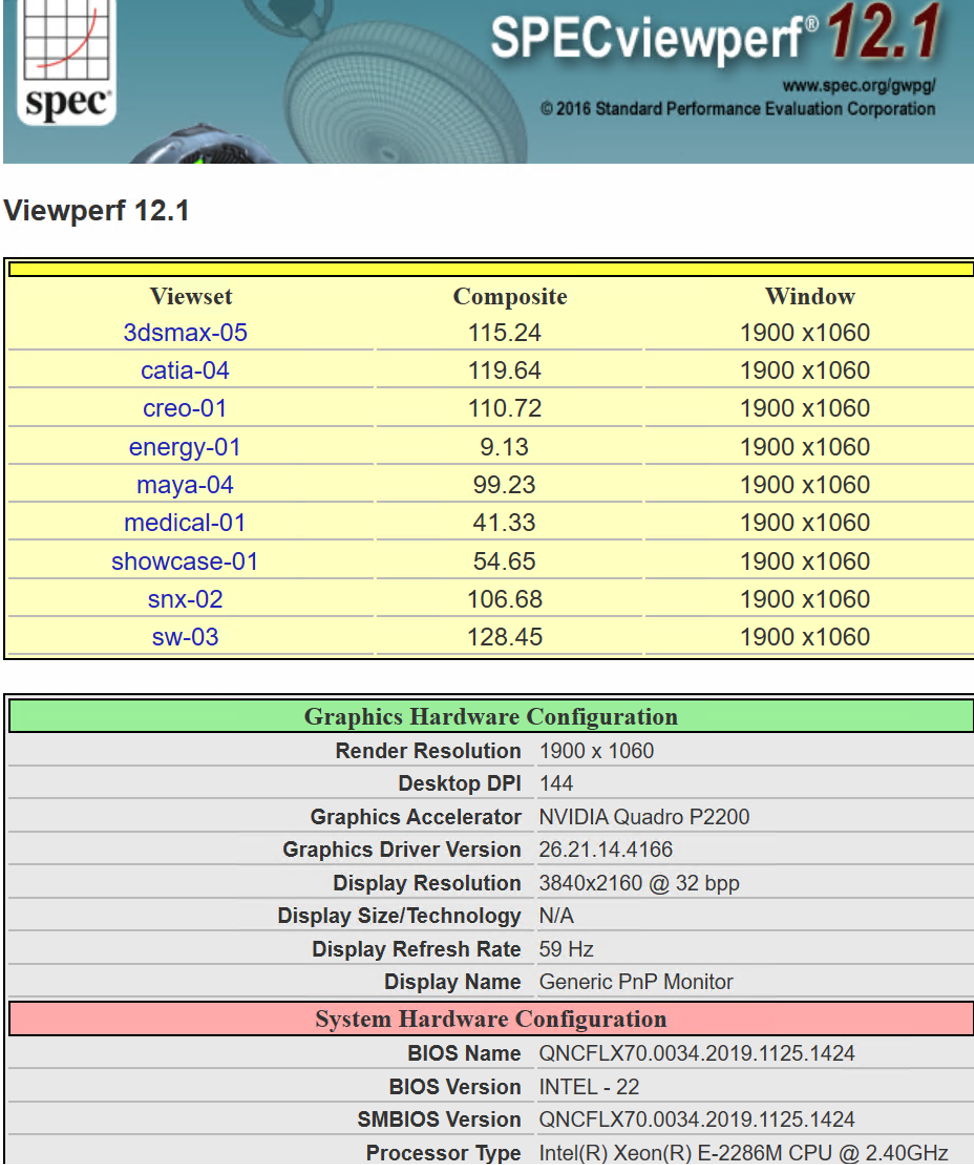974x1165 pixels.
Task: Open the snx-02 viewset link
Action: point(185,599)
